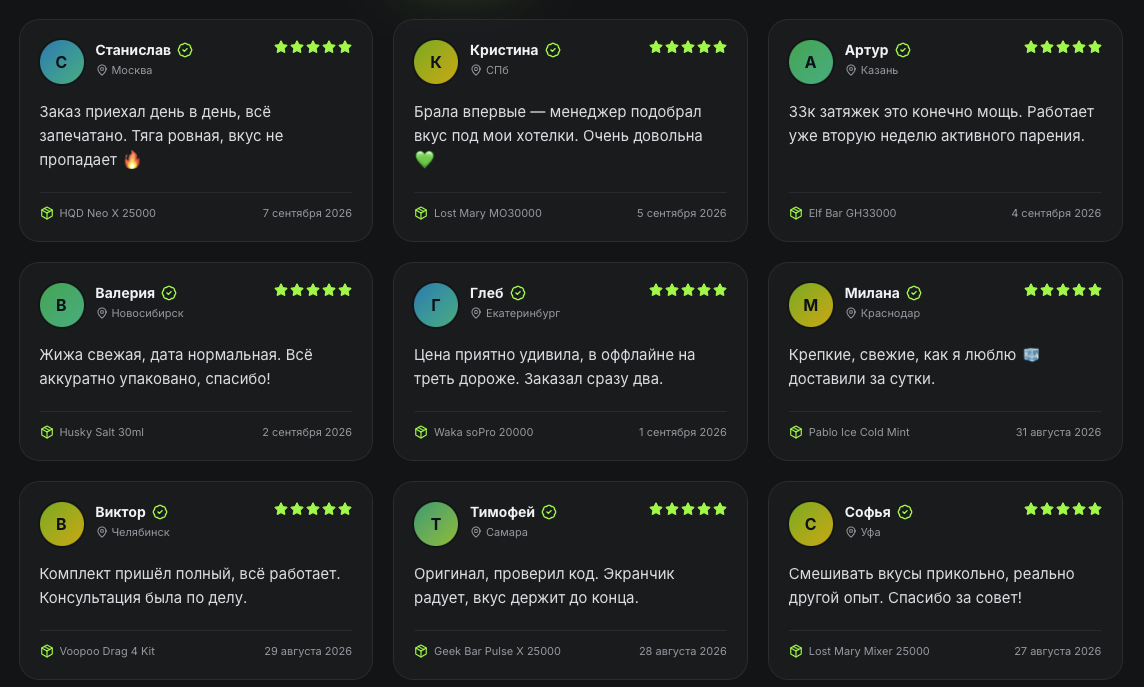Click the box icon before HQD Neo X 25000

(x=47, y=213)
